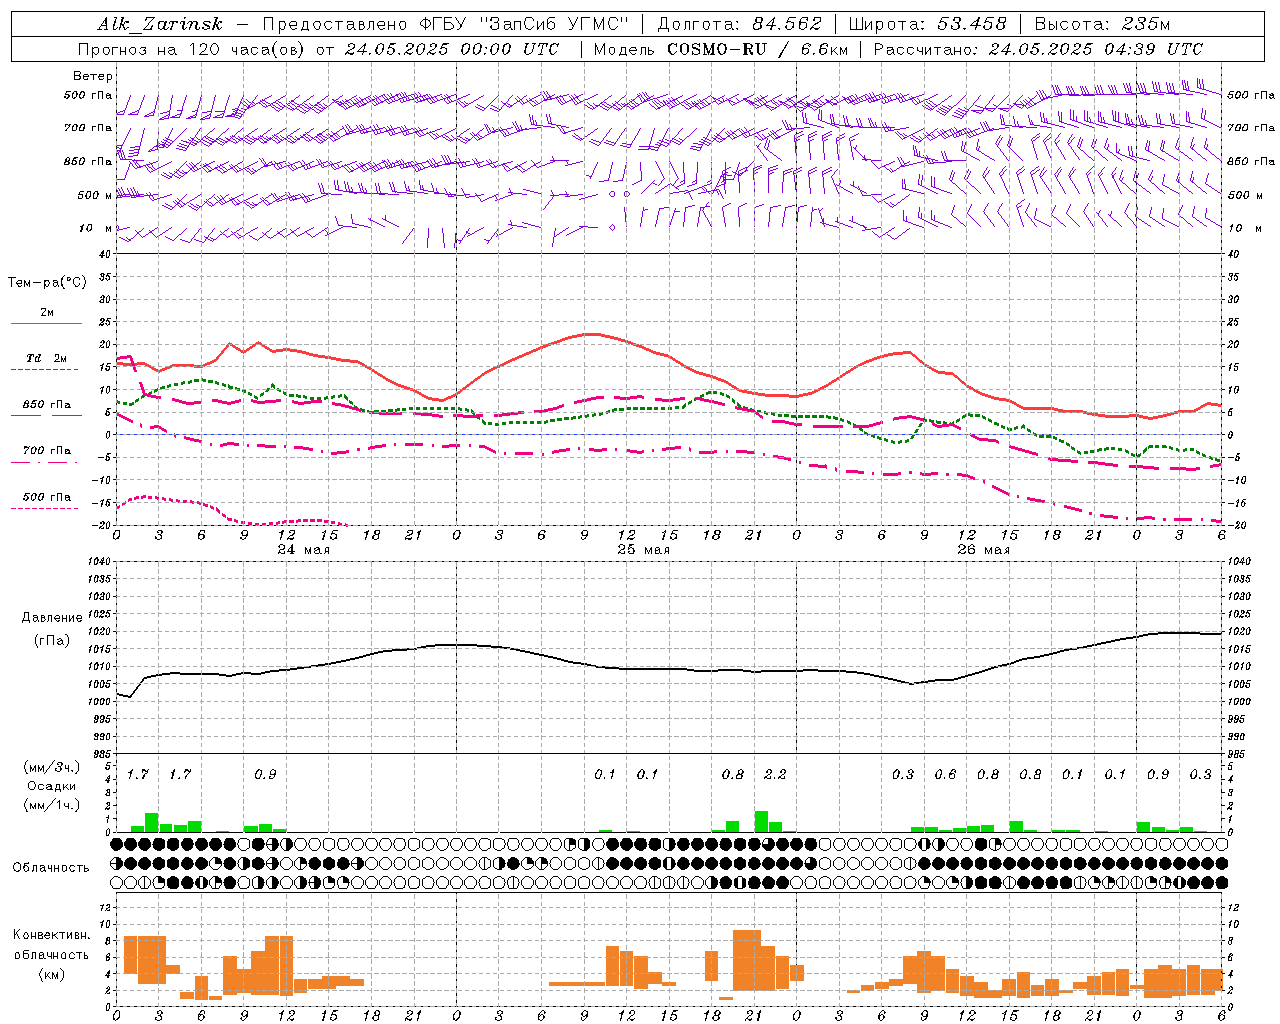
Task: Click the '24 мая' date label
Action: click(x=304, y=550)
